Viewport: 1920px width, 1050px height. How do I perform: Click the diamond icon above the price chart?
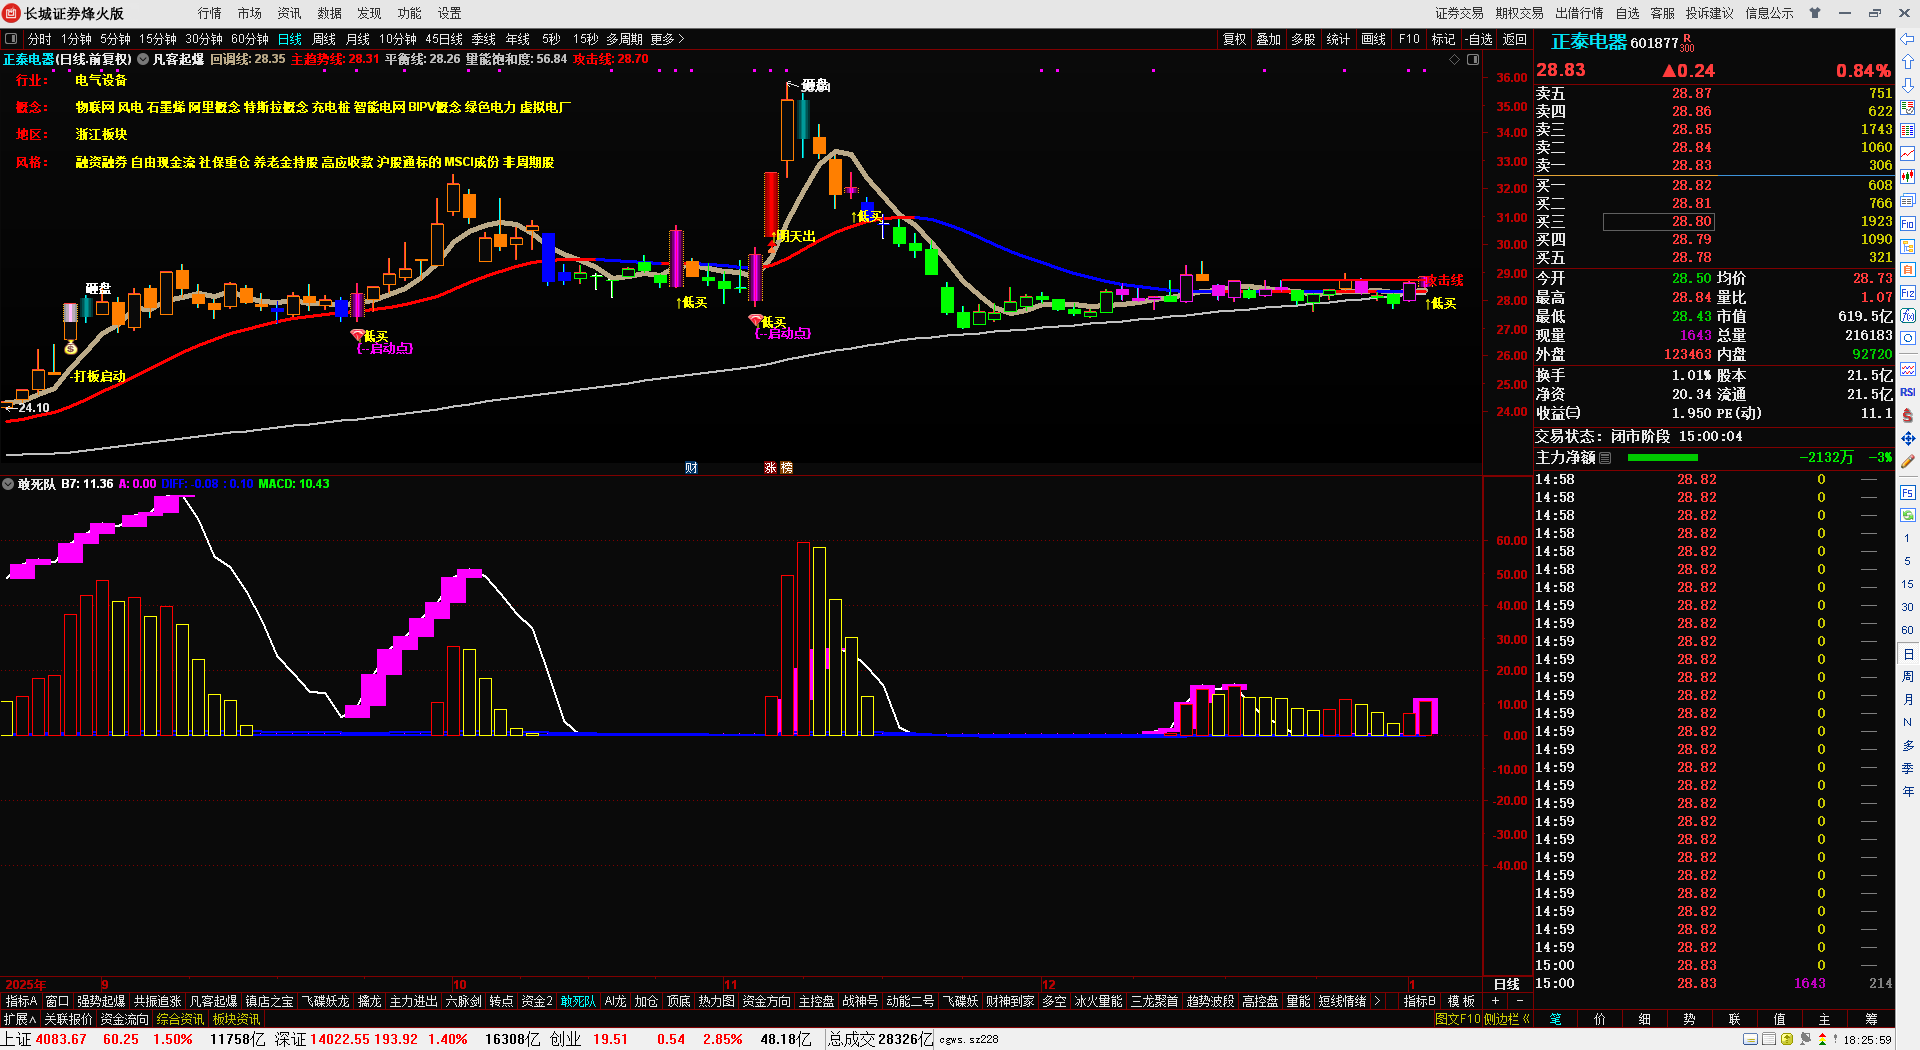1454,60
